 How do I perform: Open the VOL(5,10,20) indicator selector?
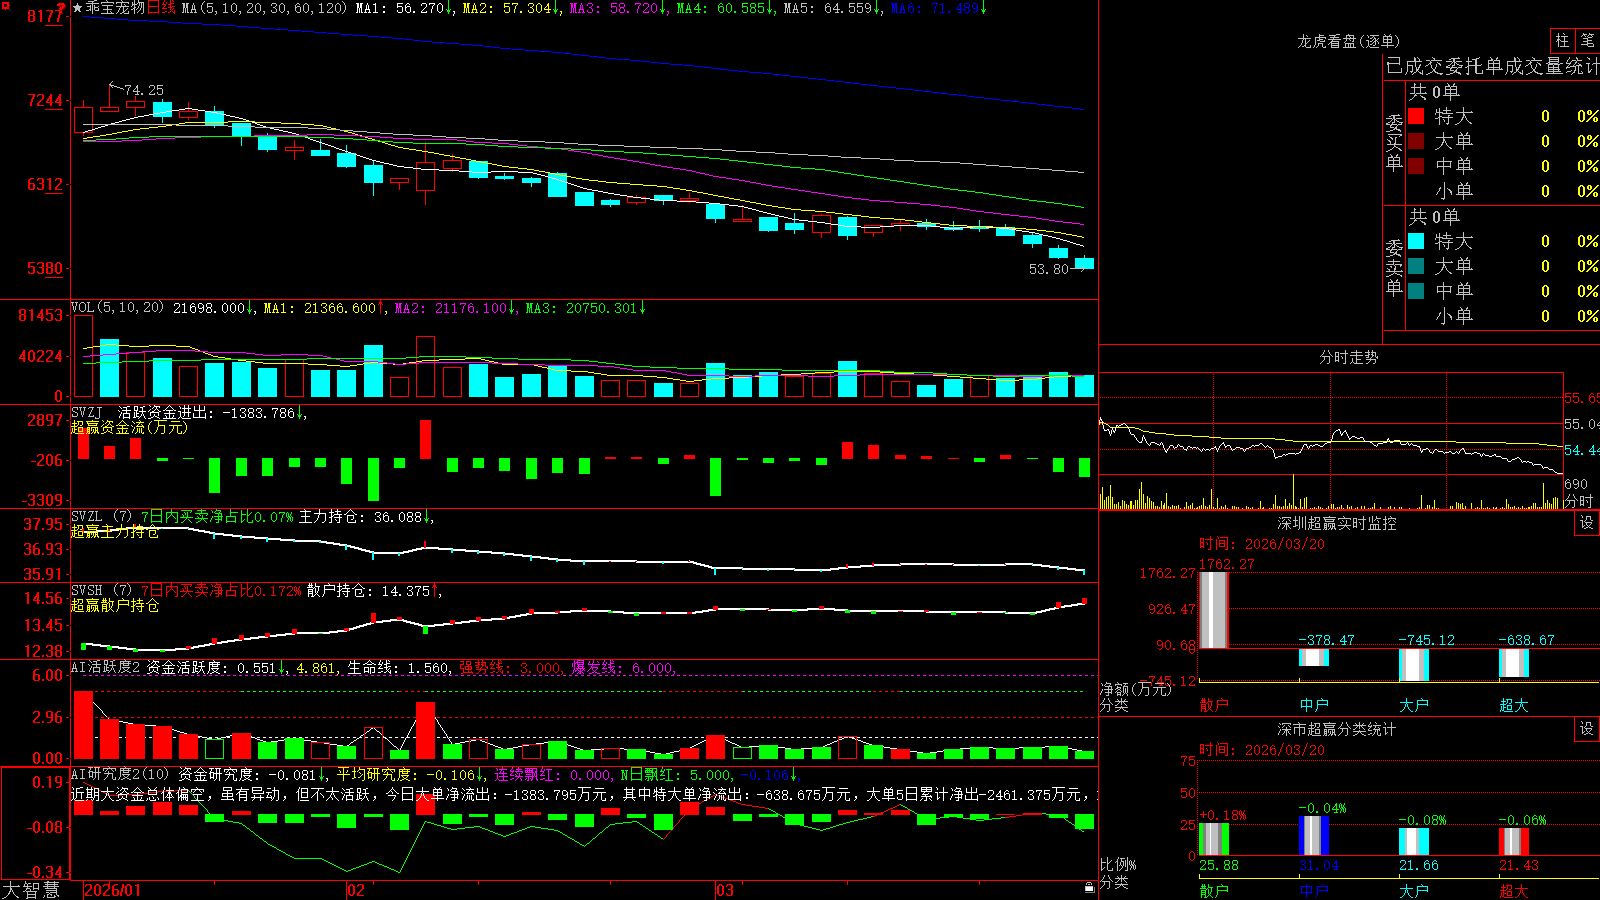(x=117, y=308)
